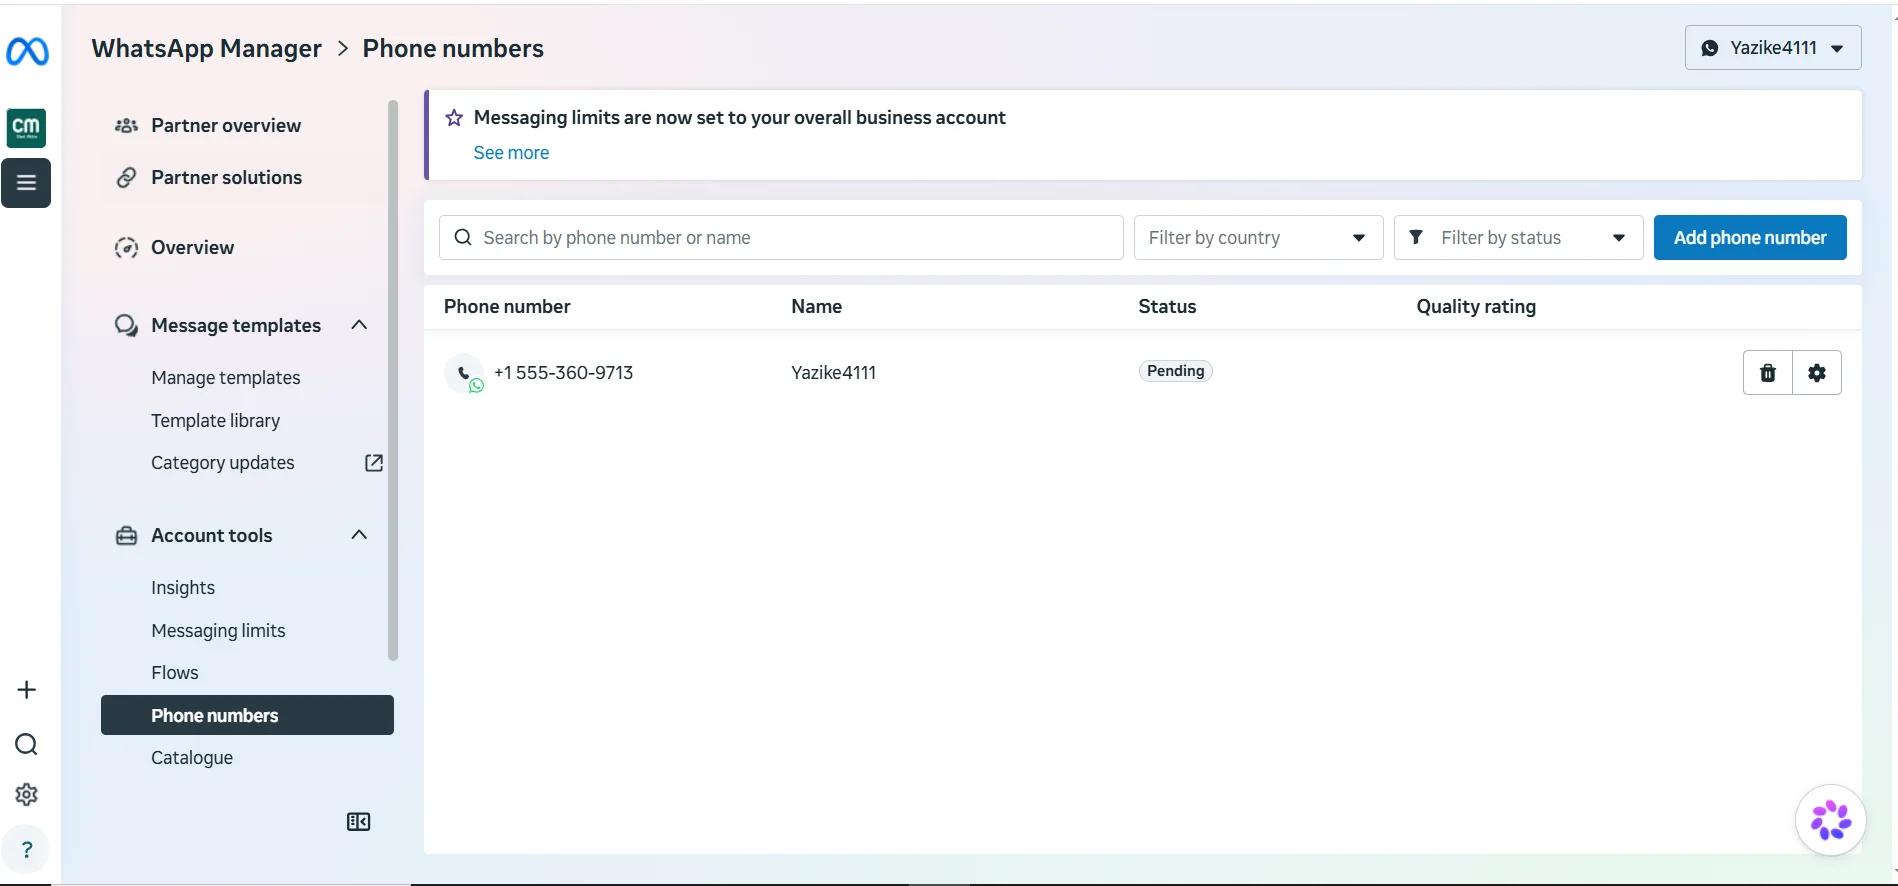Go to Partner overview
The width and height of the screenshot is (1898, 886).
(x=226, y=126)
